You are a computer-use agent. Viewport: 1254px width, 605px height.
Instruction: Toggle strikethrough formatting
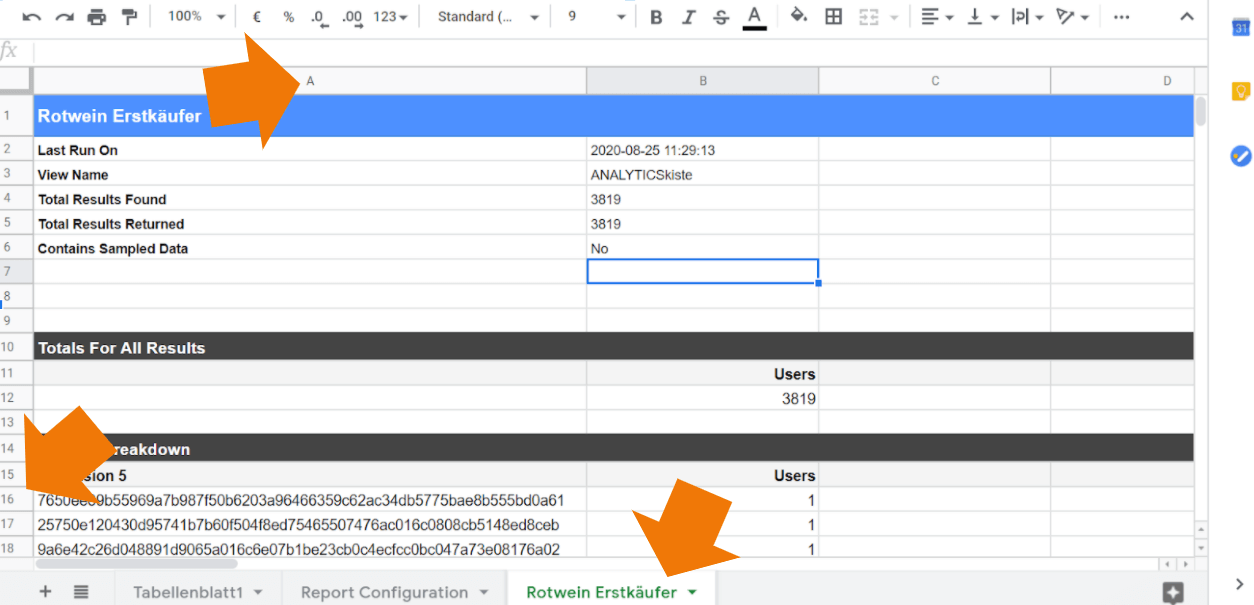point(721,17)
